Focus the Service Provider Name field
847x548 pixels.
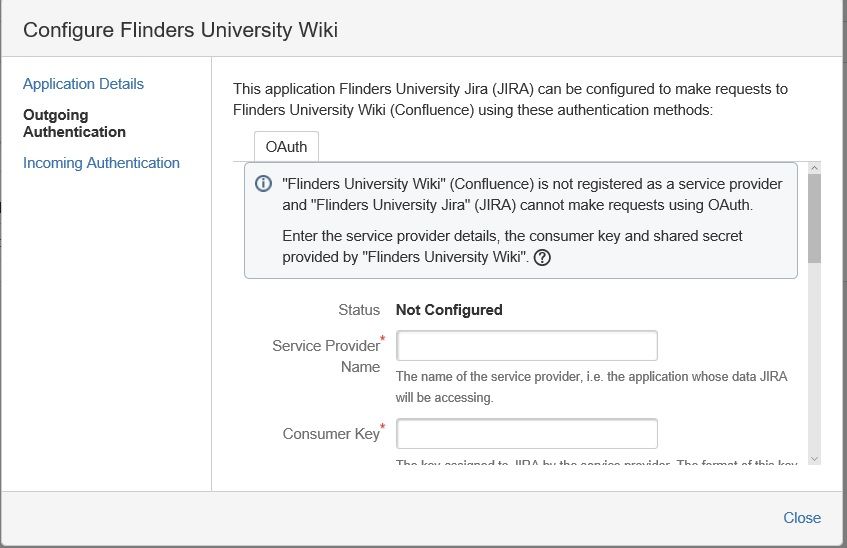coord(527,346)
